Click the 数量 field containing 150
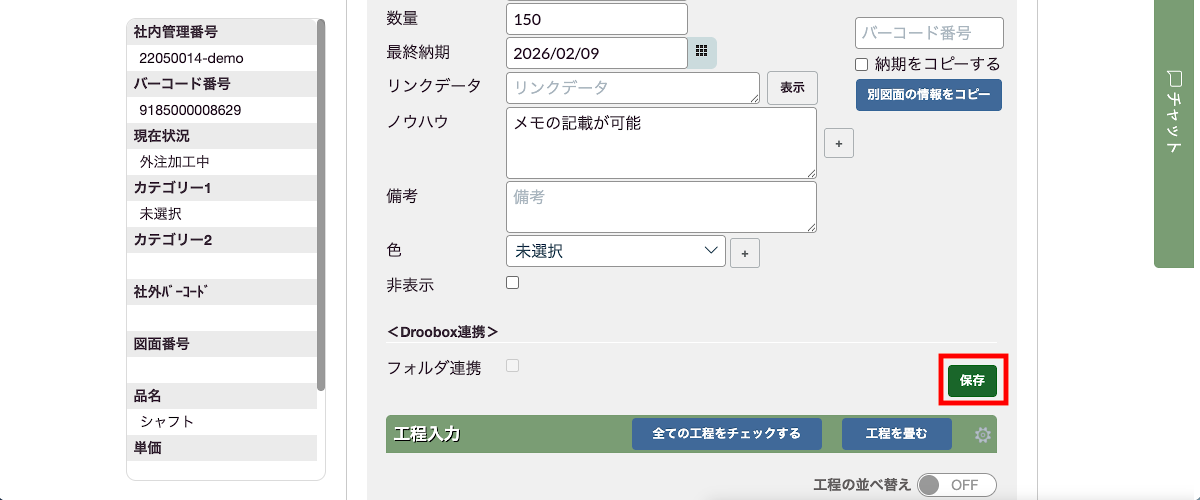This screenshot has height=500, width=1200. [597, 19]
